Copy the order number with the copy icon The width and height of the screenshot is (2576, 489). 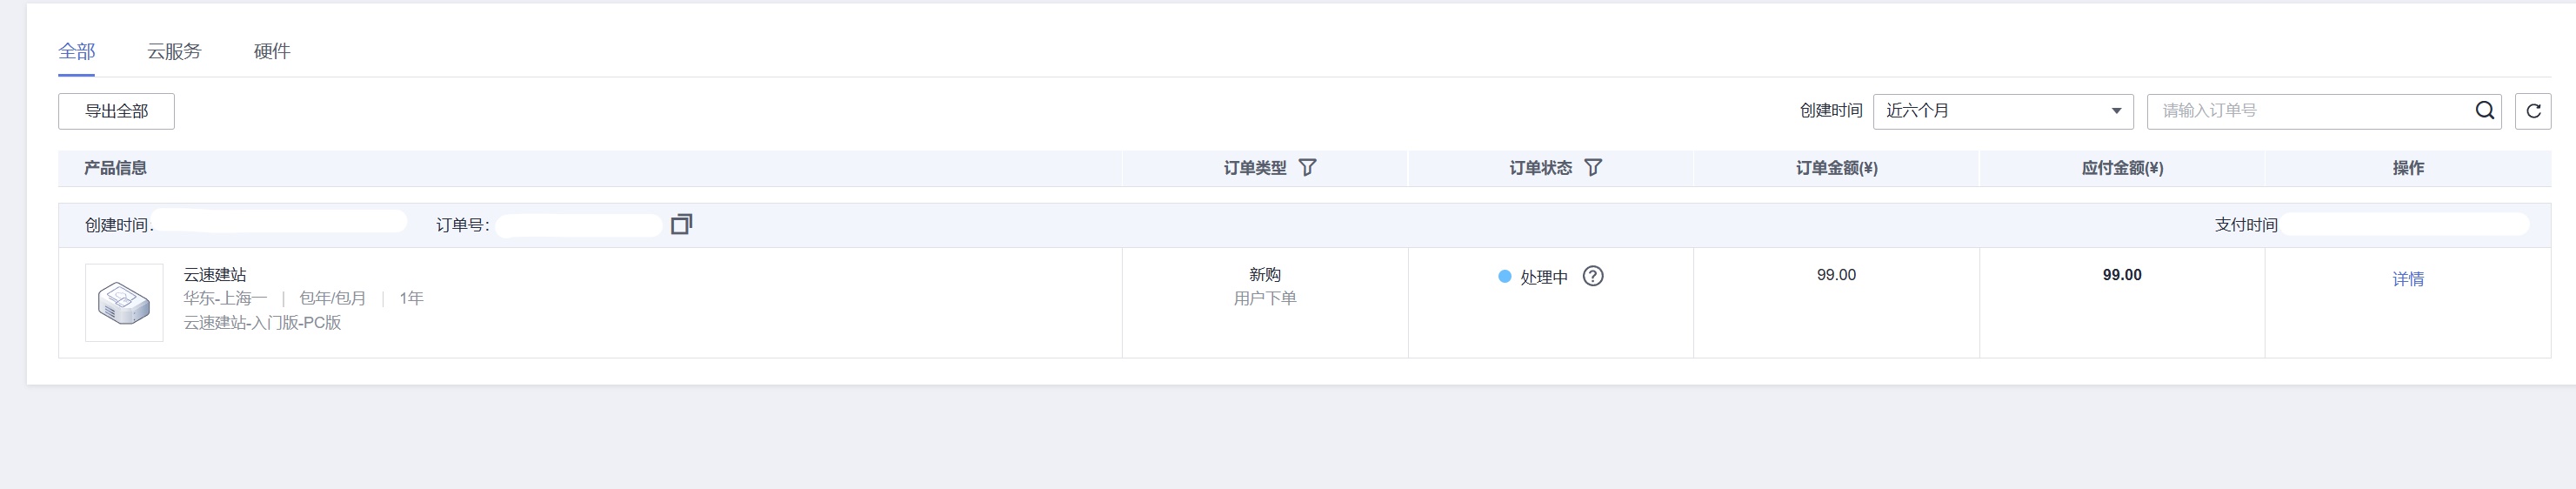click(x=681, y=224)
